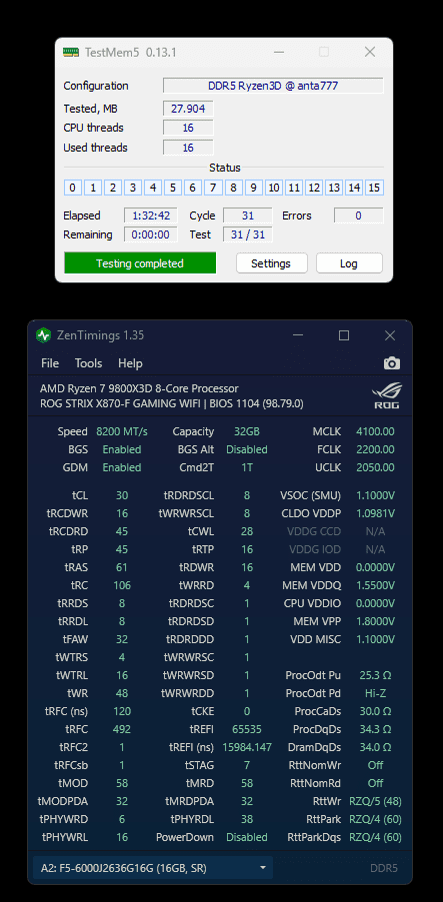The image size is (443, 902).
Task: Click the TestMem5 title bar icon
Action: [x=71, y=52]
